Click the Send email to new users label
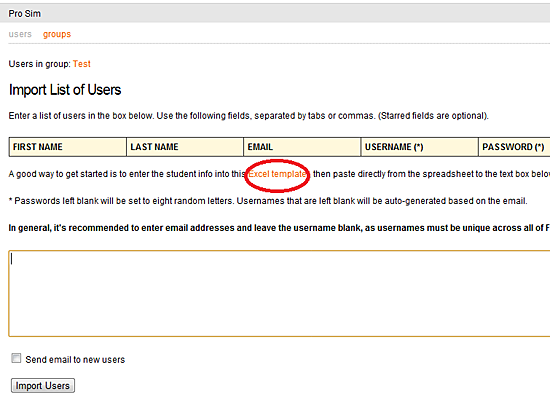This screenshot has height=397, width=550. [x=75, y=359]
